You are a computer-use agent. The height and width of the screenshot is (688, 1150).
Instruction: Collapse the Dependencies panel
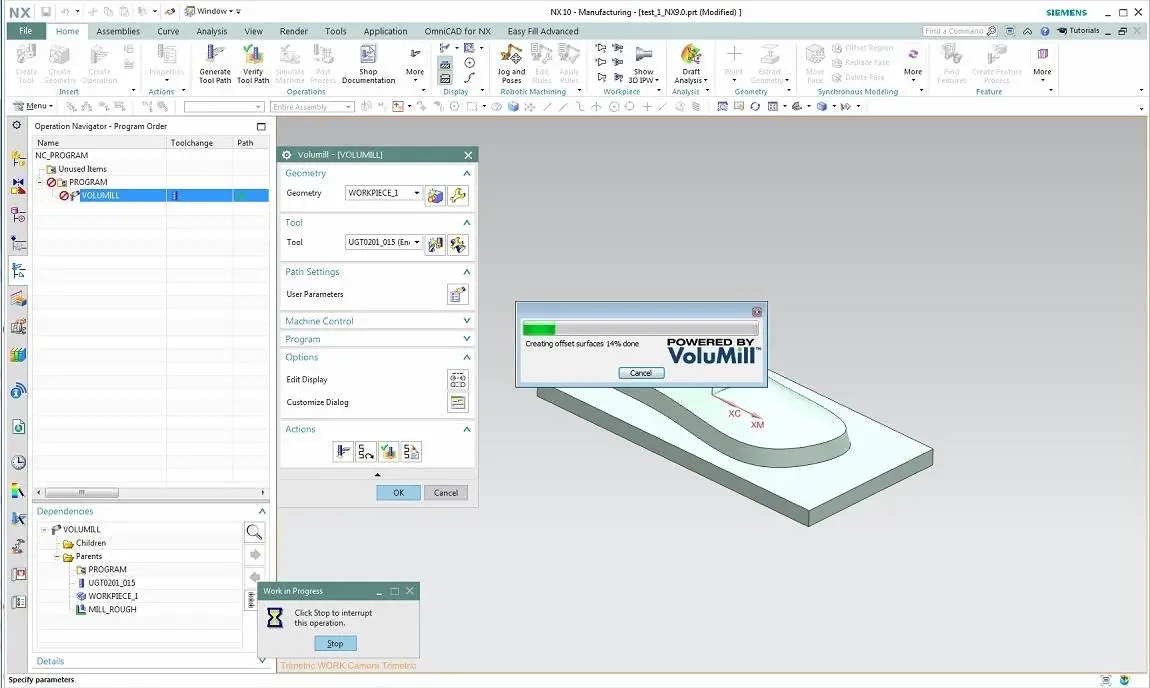pos(262,511)
